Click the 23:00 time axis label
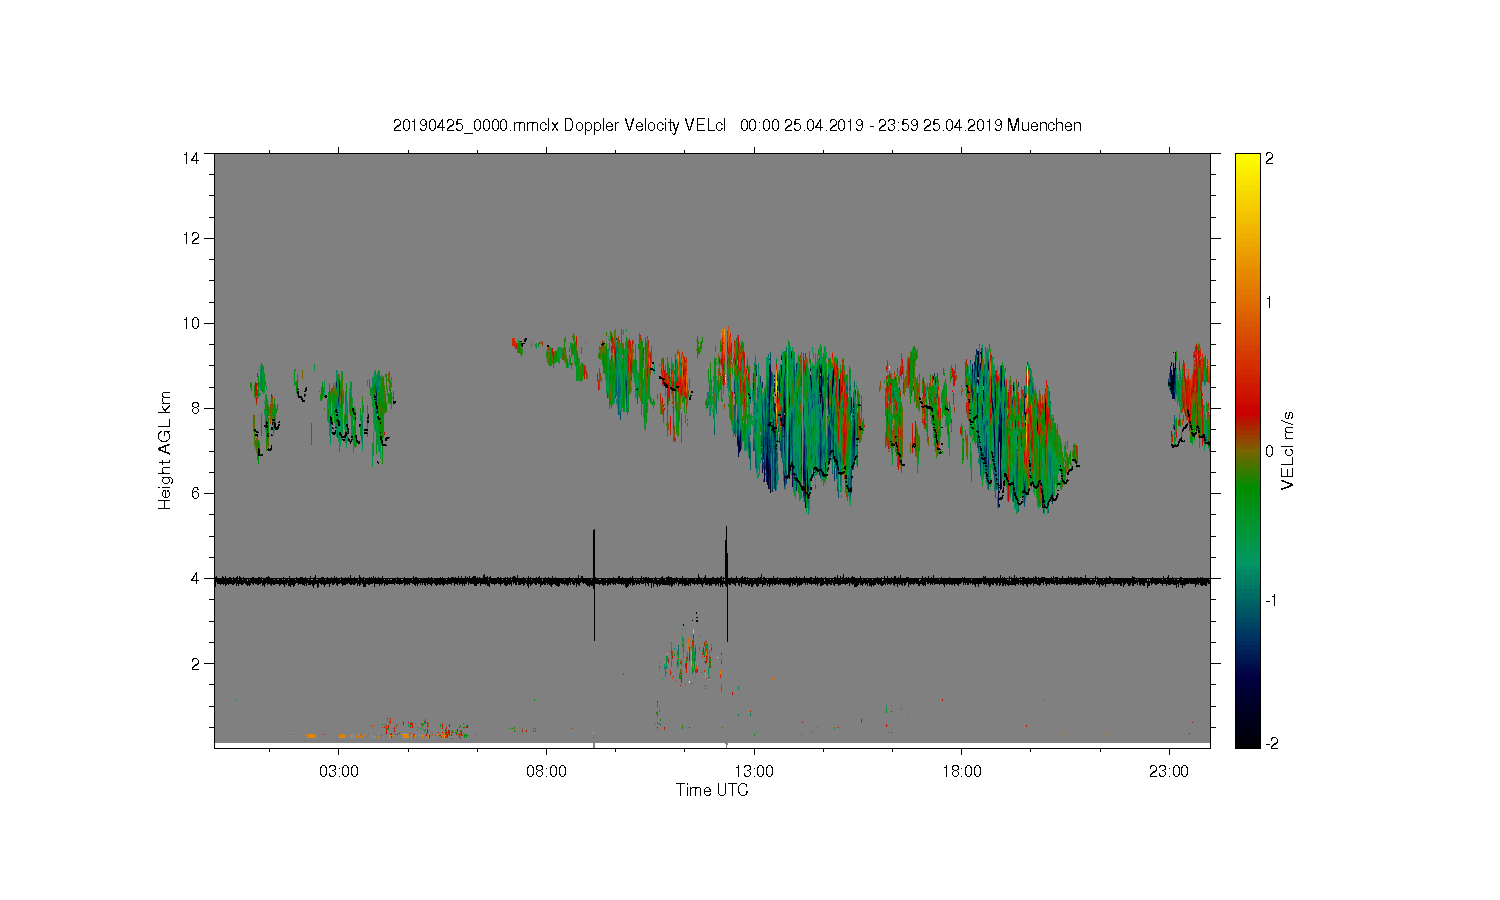The height and width of the screenshot is (900, 1500). (1169, 772)
